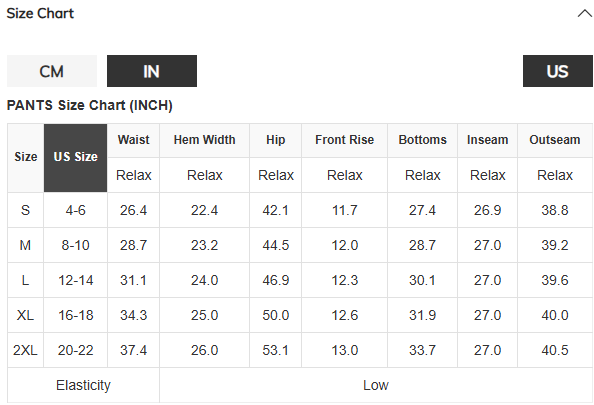This screenshot has width=594, height=405.
Task: Select the 2XL size row label
Action: tap(25, 350)
